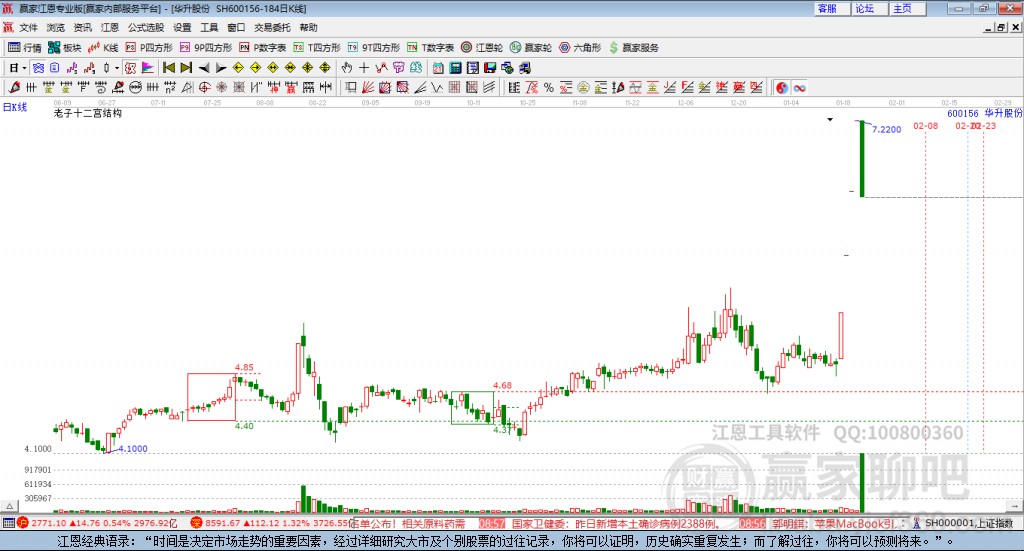Click the colorful flag-chart icon beside 权
This screenshot has height=551, width=1024.
(148, 68)
